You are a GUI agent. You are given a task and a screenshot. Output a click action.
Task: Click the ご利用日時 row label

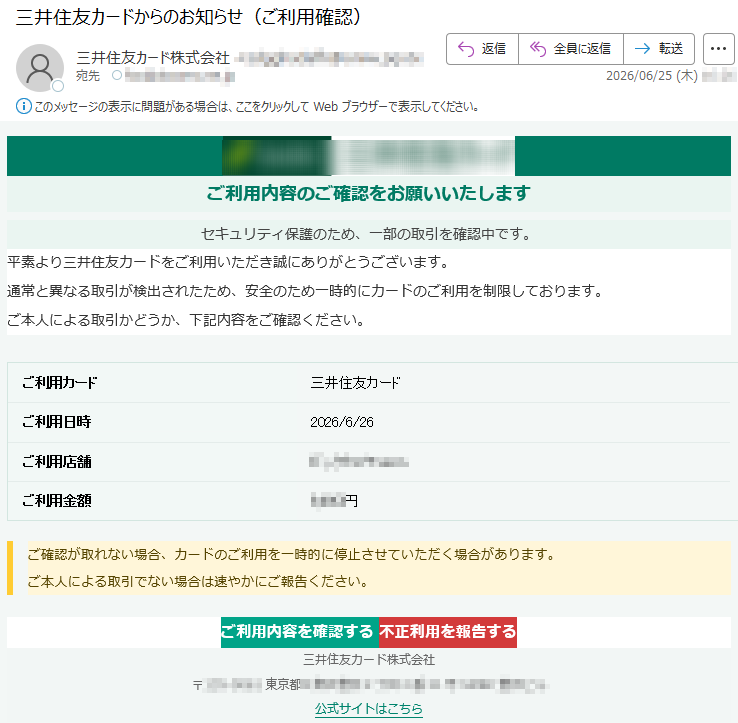coord(56,422)
